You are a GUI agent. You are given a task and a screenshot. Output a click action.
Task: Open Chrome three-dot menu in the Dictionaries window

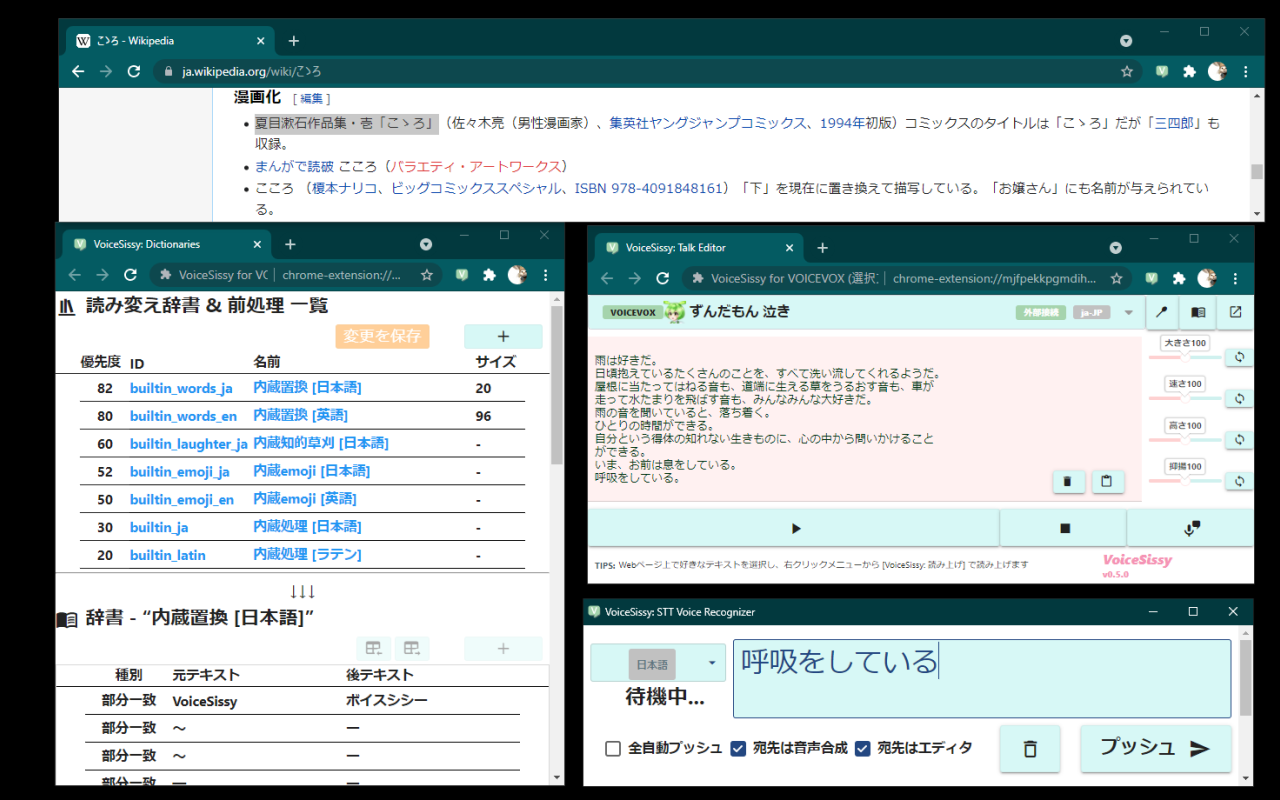[x=545, y=275]
